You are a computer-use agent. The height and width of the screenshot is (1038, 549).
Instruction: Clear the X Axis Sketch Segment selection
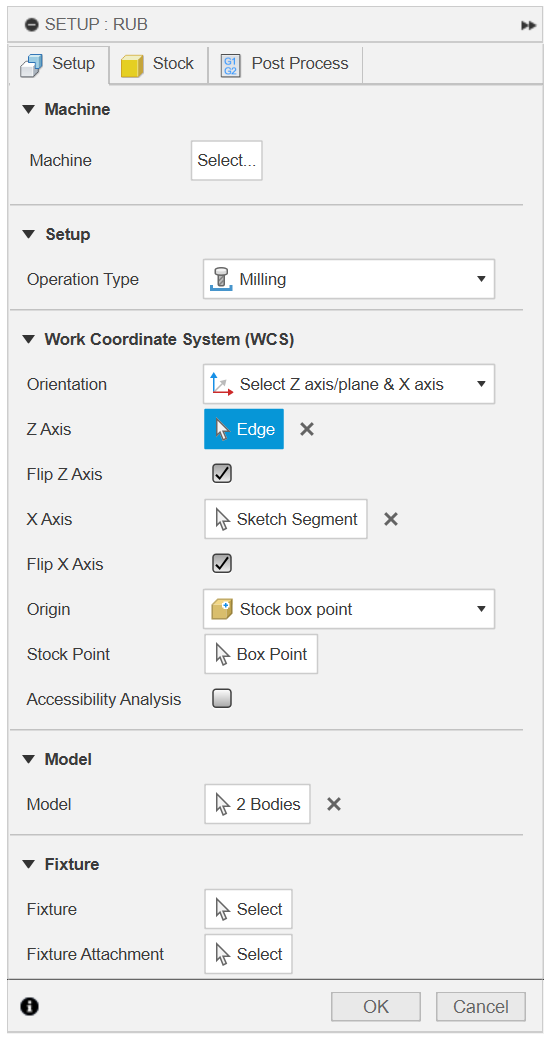point(391,519)
